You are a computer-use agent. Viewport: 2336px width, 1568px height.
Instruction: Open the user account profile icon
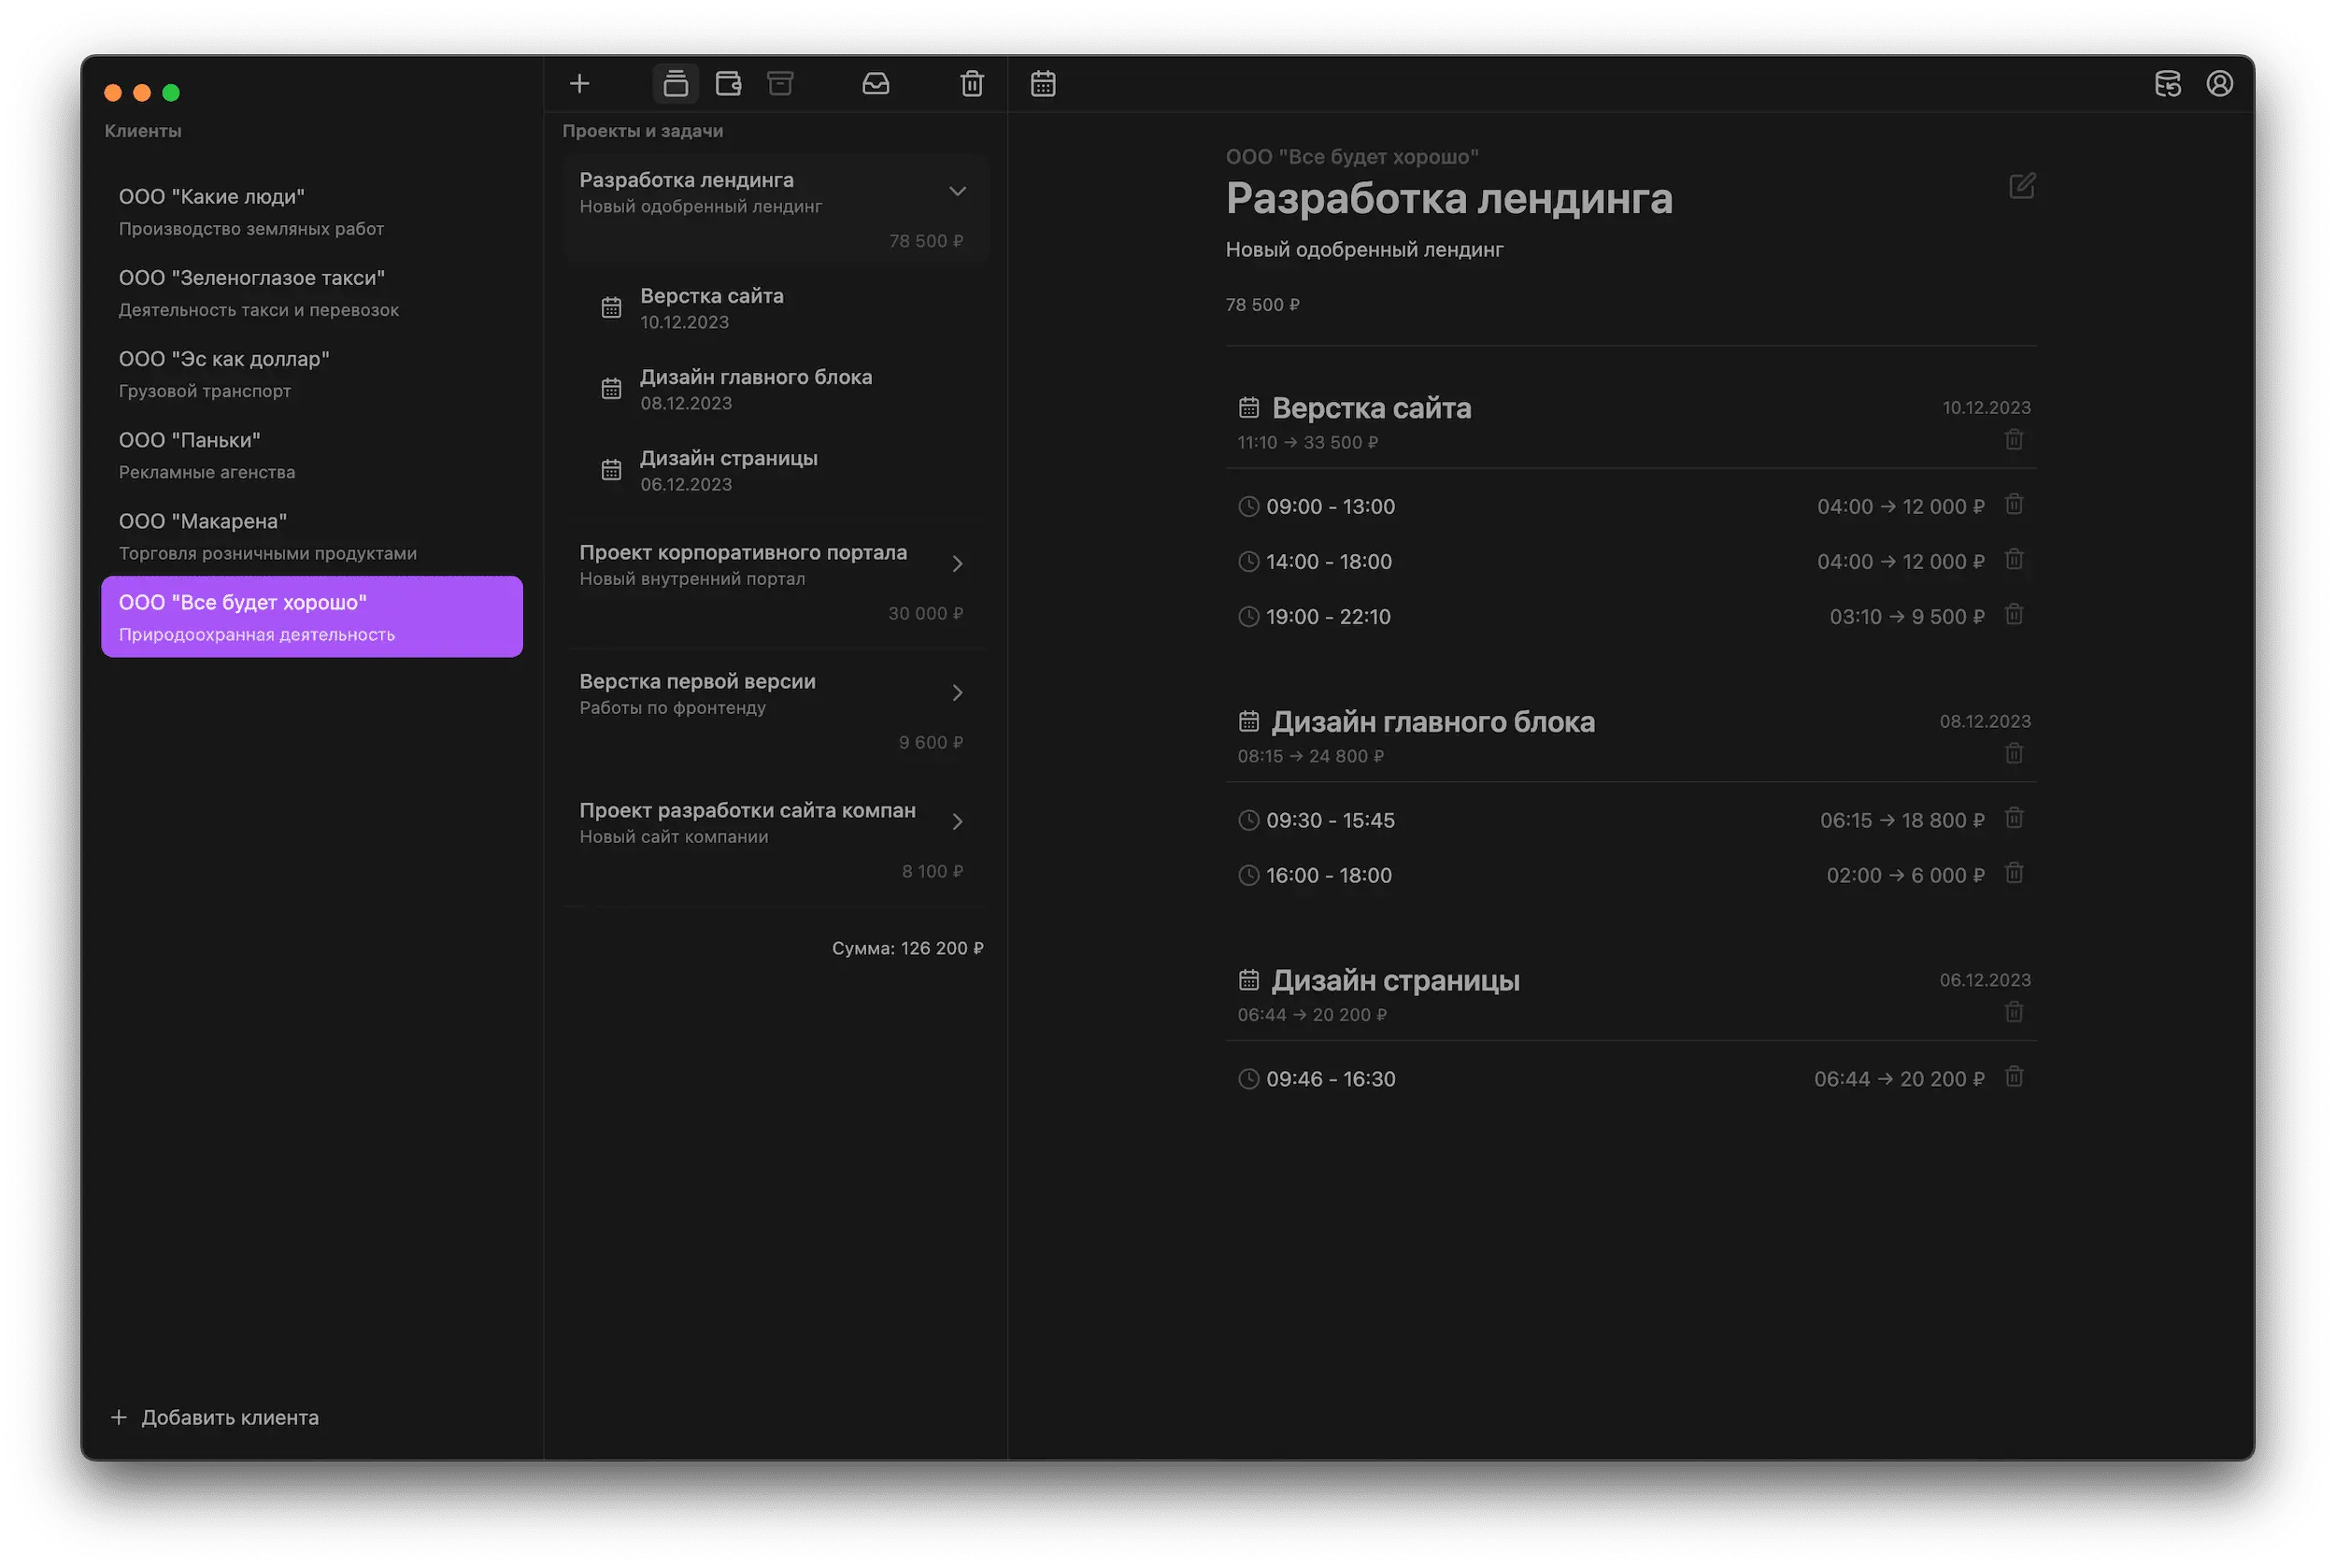click(x=2219, y=84)
